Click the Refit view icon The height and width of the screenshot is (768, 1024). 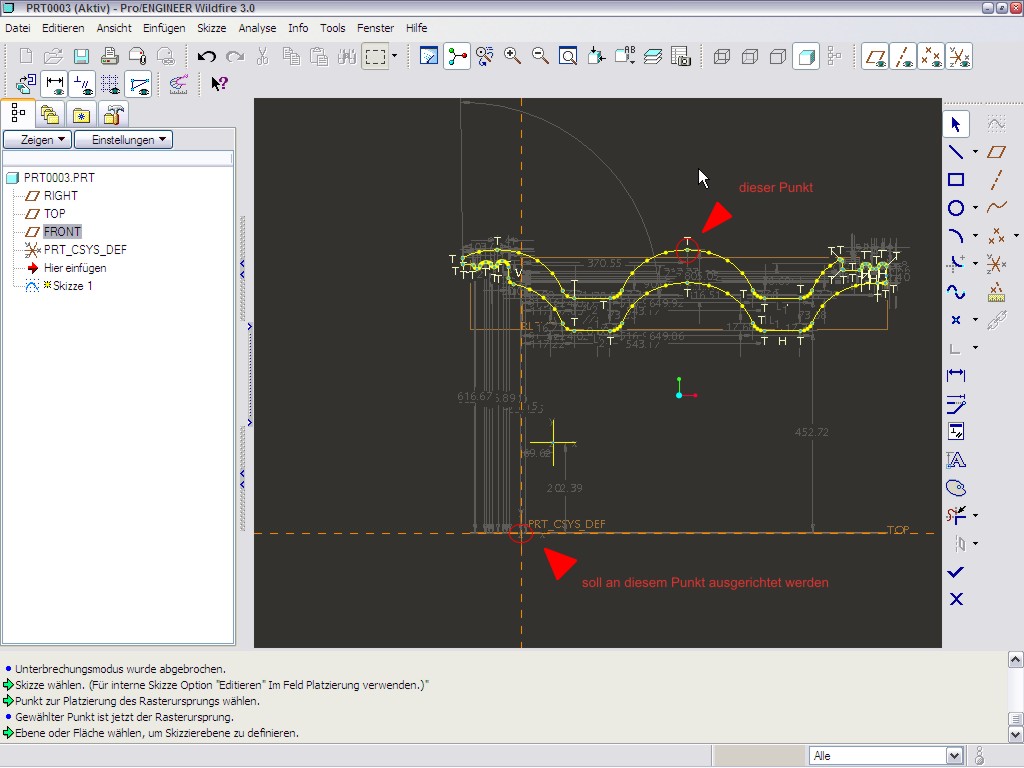pyautogui.click(x=568, y=56)
